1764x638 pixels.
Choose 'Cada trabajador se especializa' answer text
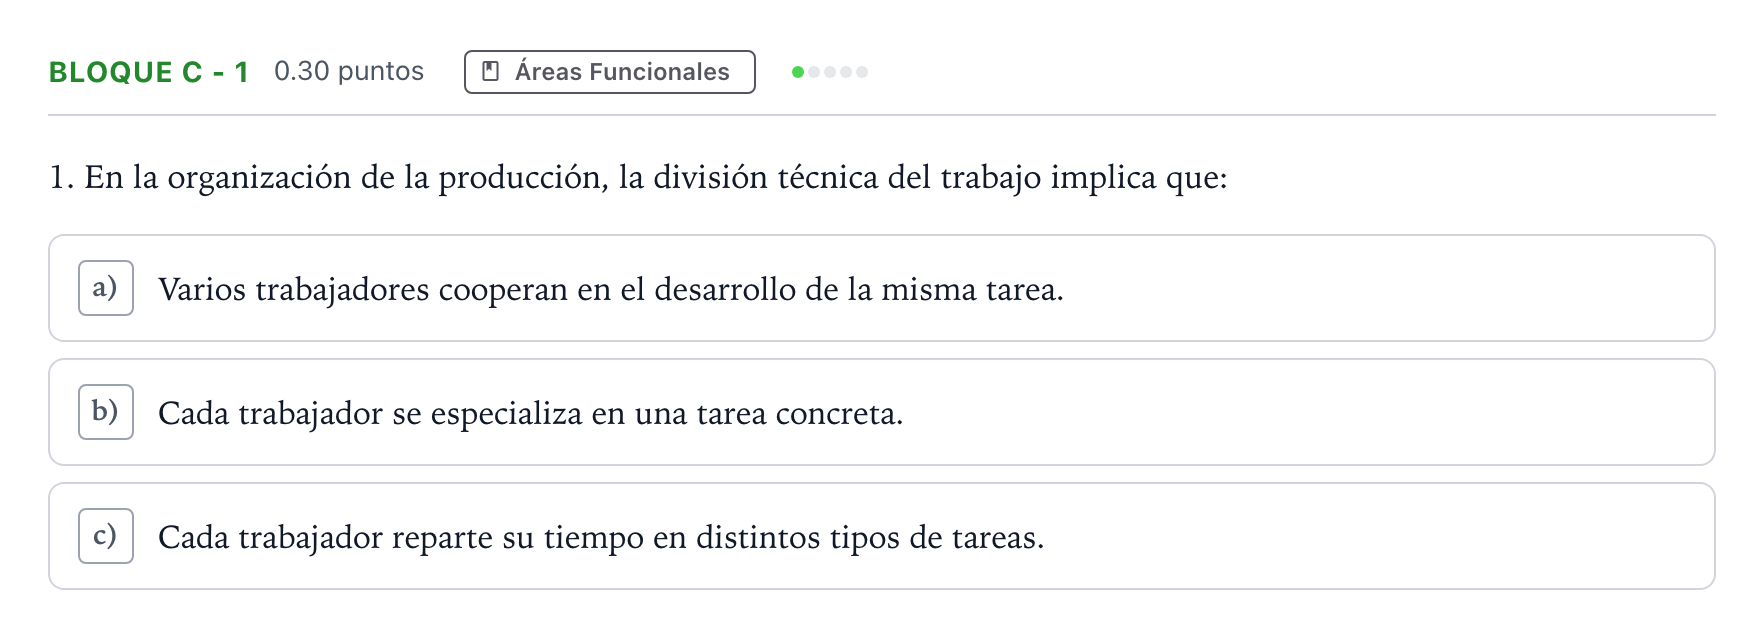[x=531, y=414]
